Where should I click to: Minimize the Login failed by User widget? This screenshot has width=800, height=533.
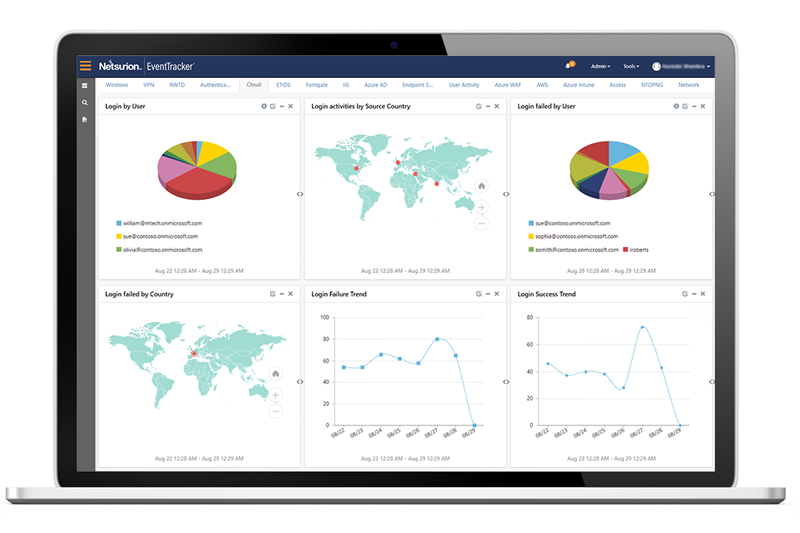click(x=694, y=106)
